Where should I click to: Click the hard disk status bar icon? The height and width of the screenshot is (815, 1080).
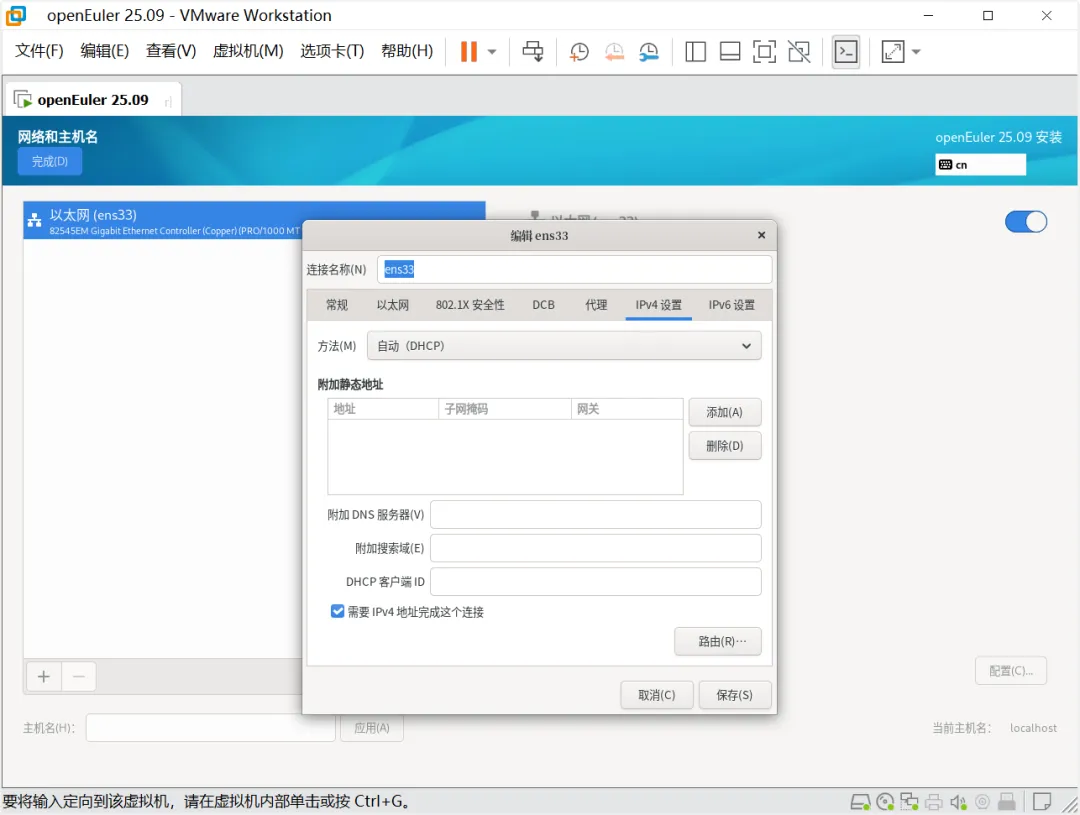click(860, 802)
